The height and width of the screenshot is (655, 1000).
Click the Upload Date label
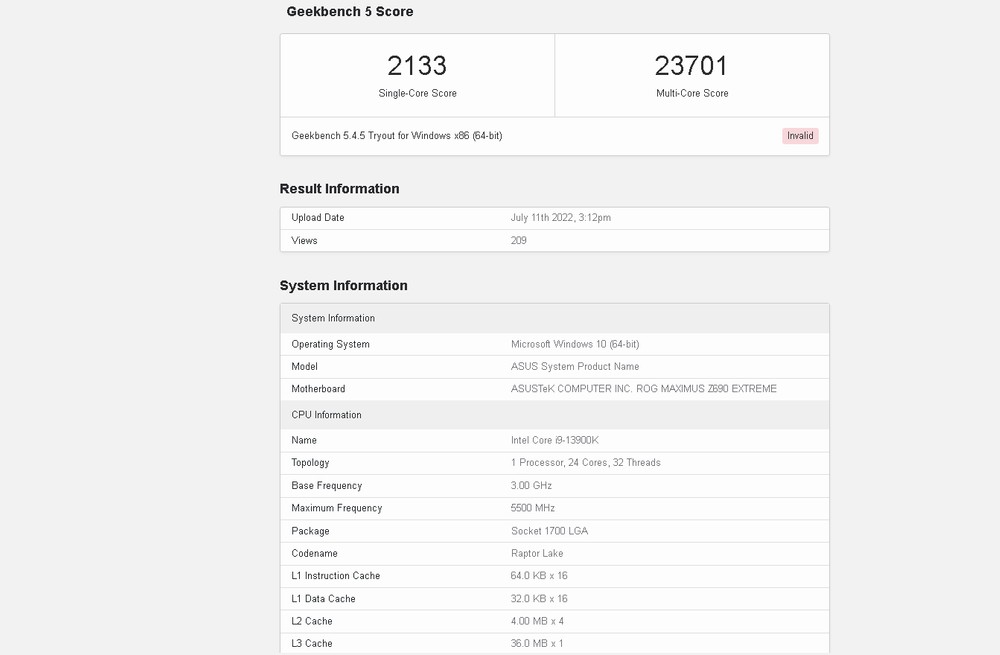click(318, 217)
